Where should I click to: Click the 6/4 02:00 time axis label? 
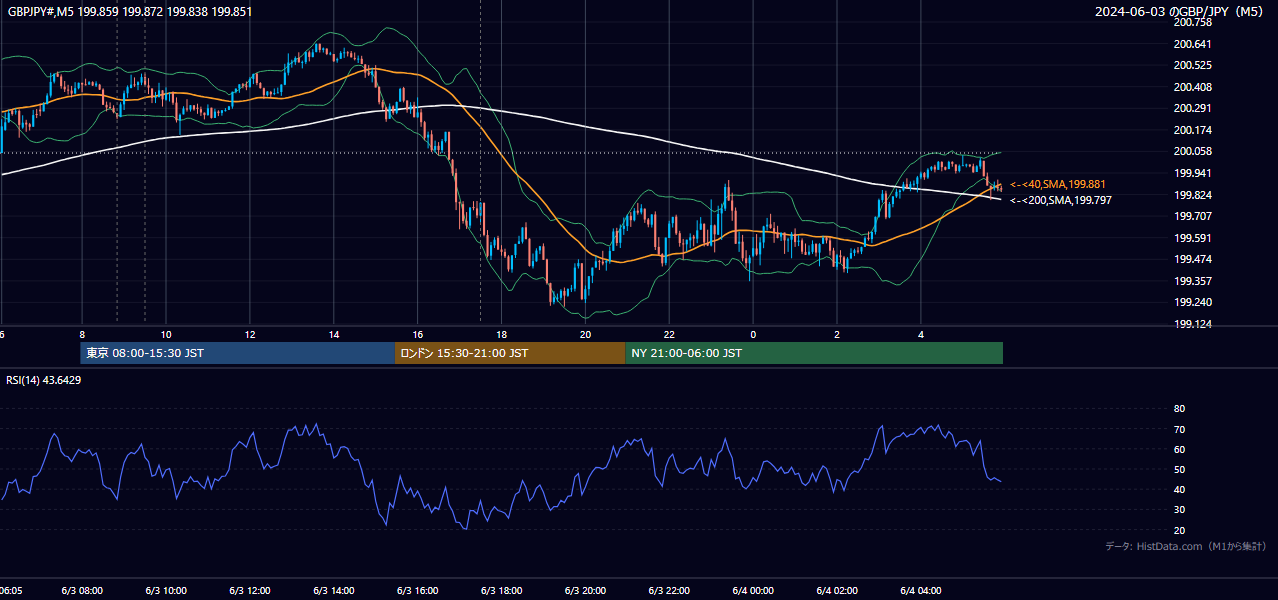point(838,591)
